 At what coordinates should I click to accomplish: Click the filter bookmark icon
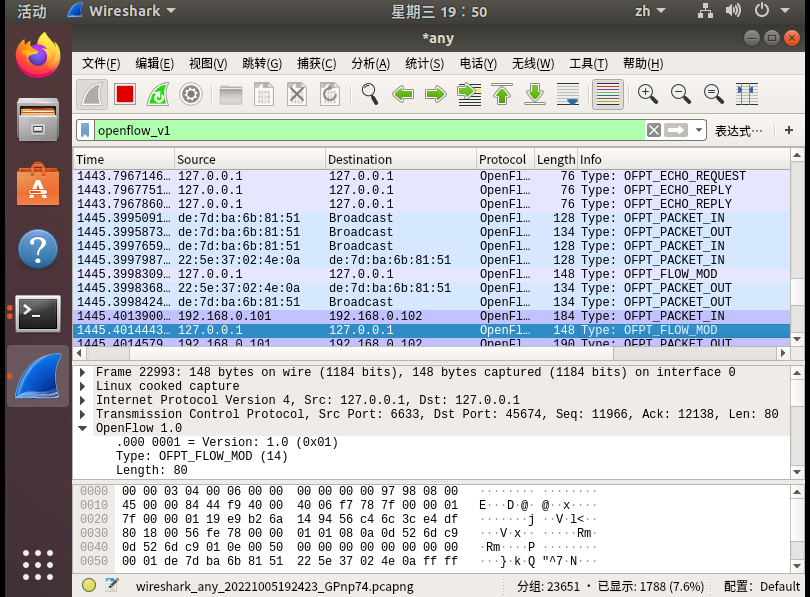pyautogui.click(x=86, y=130)
